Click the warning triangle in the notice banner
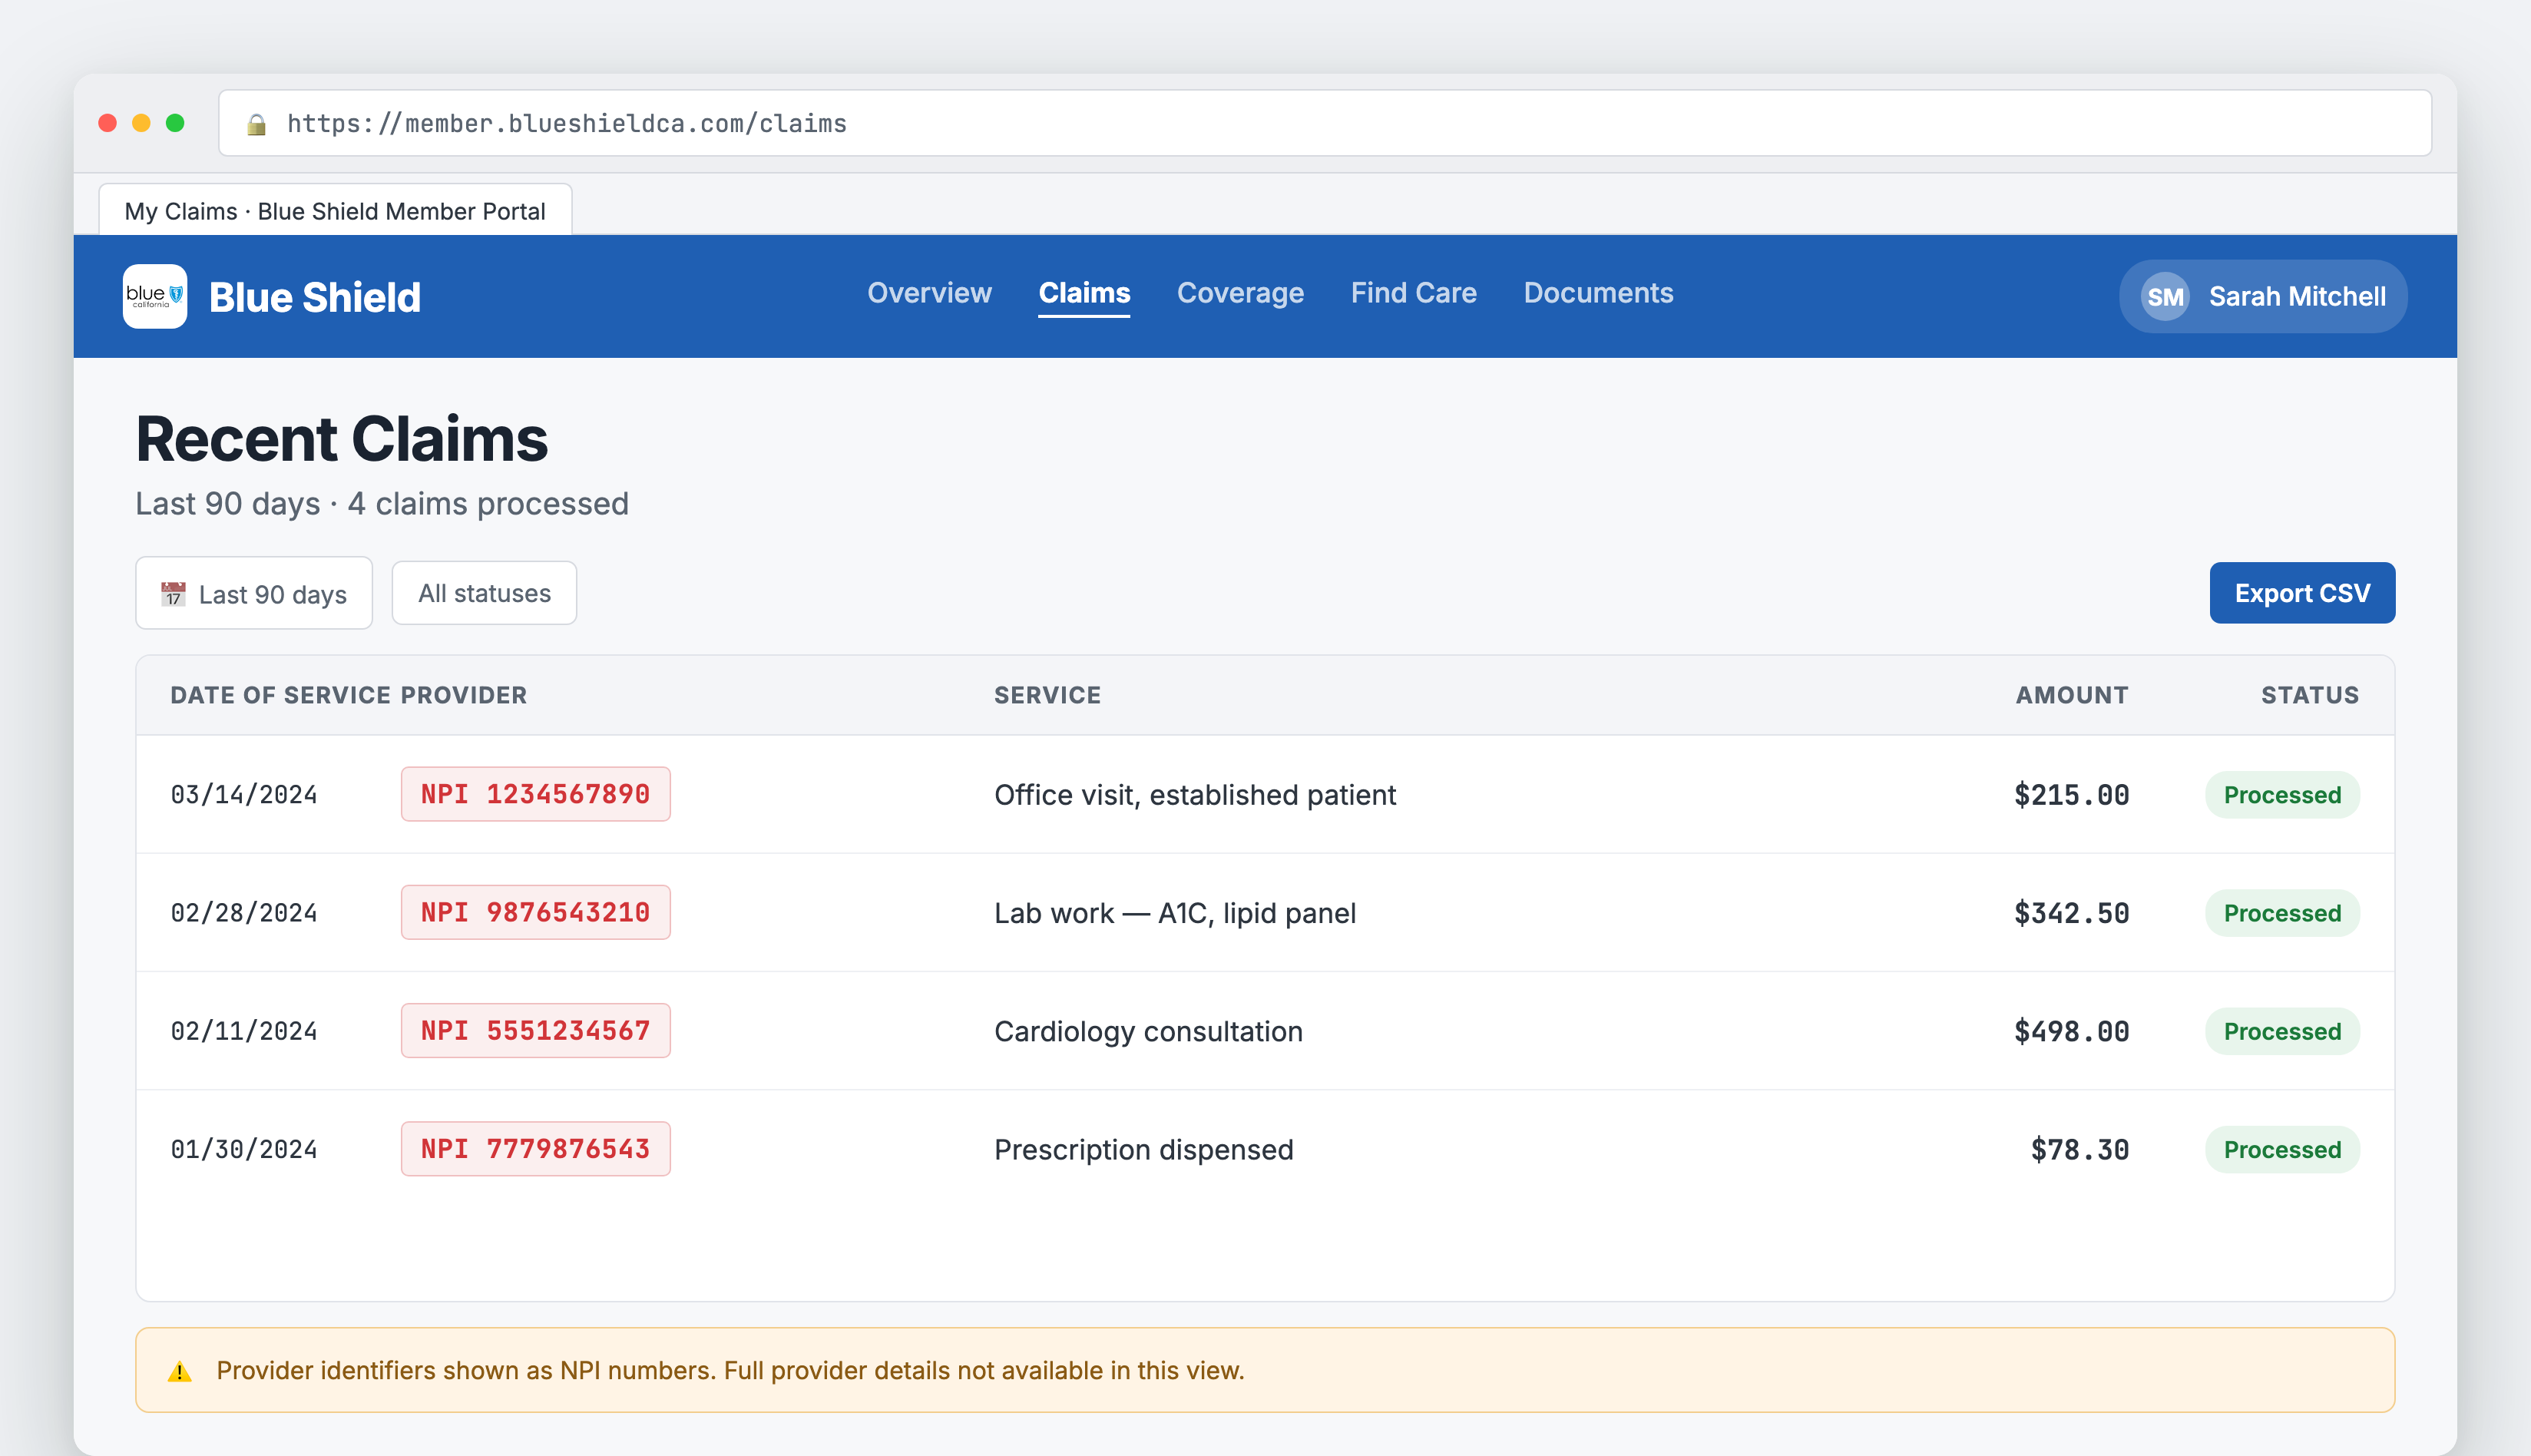Viewport: 2531px width, 1456px height. click(x=181, y=1371)
